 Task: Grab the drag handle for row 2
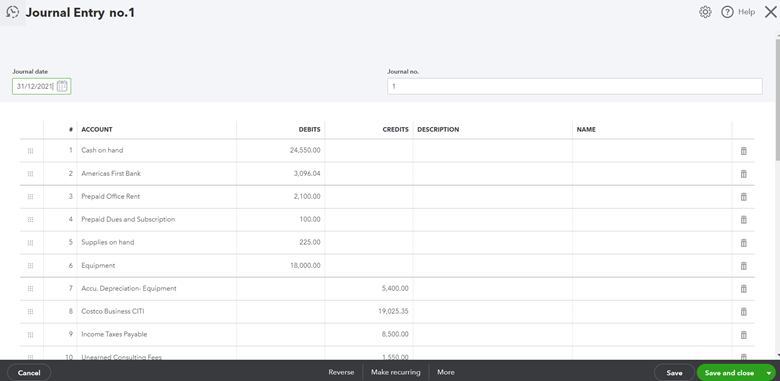click(x=30, y=174)
